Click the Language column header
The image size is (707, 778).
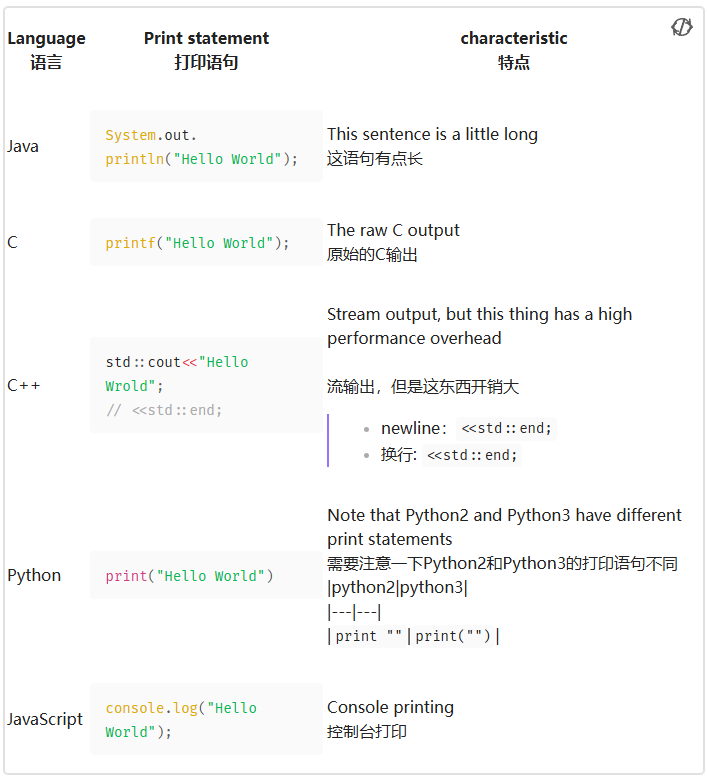pyautogui.click(x=46, y=50)
